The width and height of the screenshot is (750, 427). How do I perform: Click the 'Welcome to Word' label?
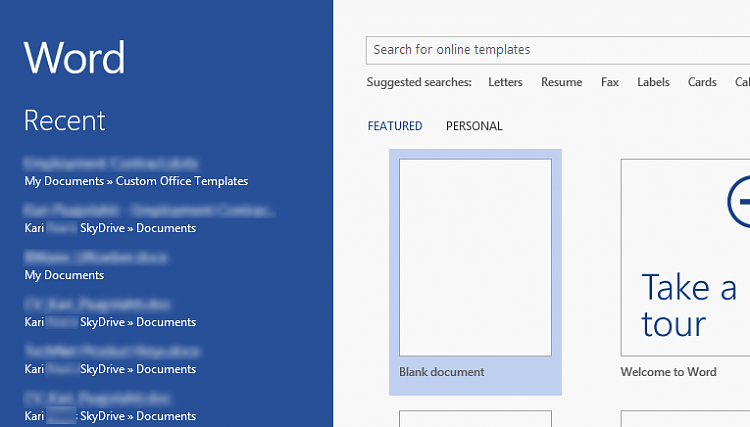coord(668,372)
